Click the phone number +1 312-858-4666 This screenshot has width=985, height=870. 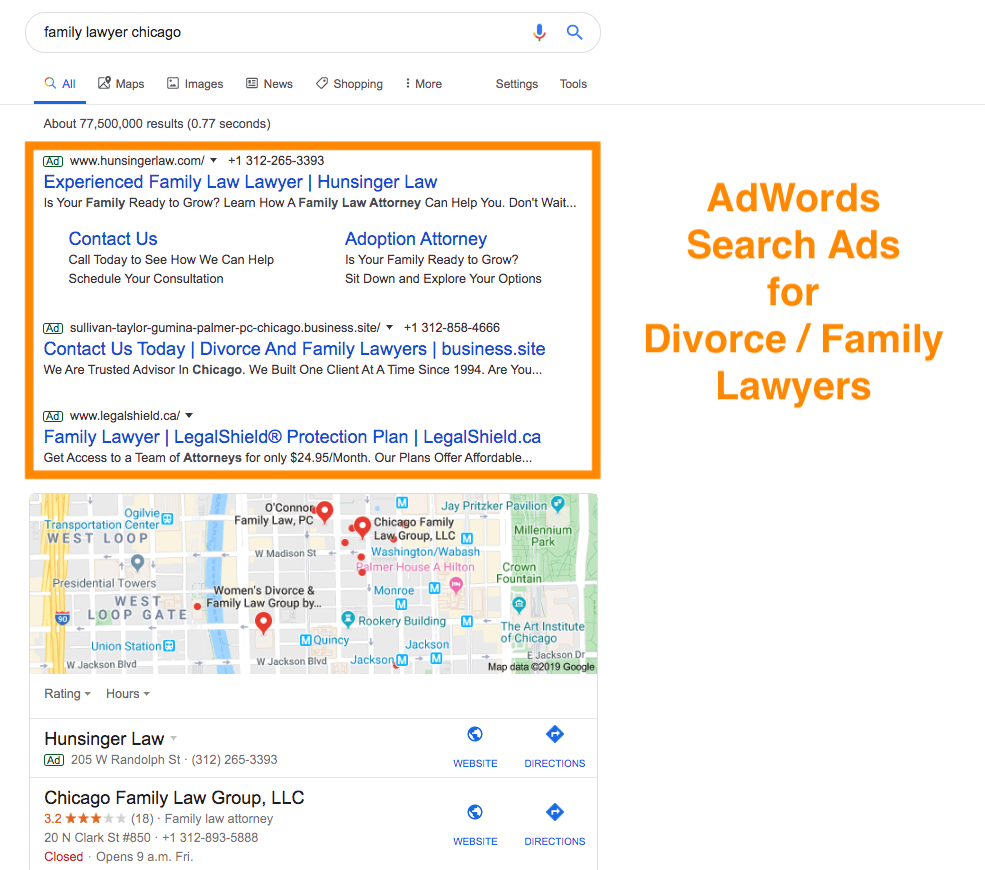(452, 327)
